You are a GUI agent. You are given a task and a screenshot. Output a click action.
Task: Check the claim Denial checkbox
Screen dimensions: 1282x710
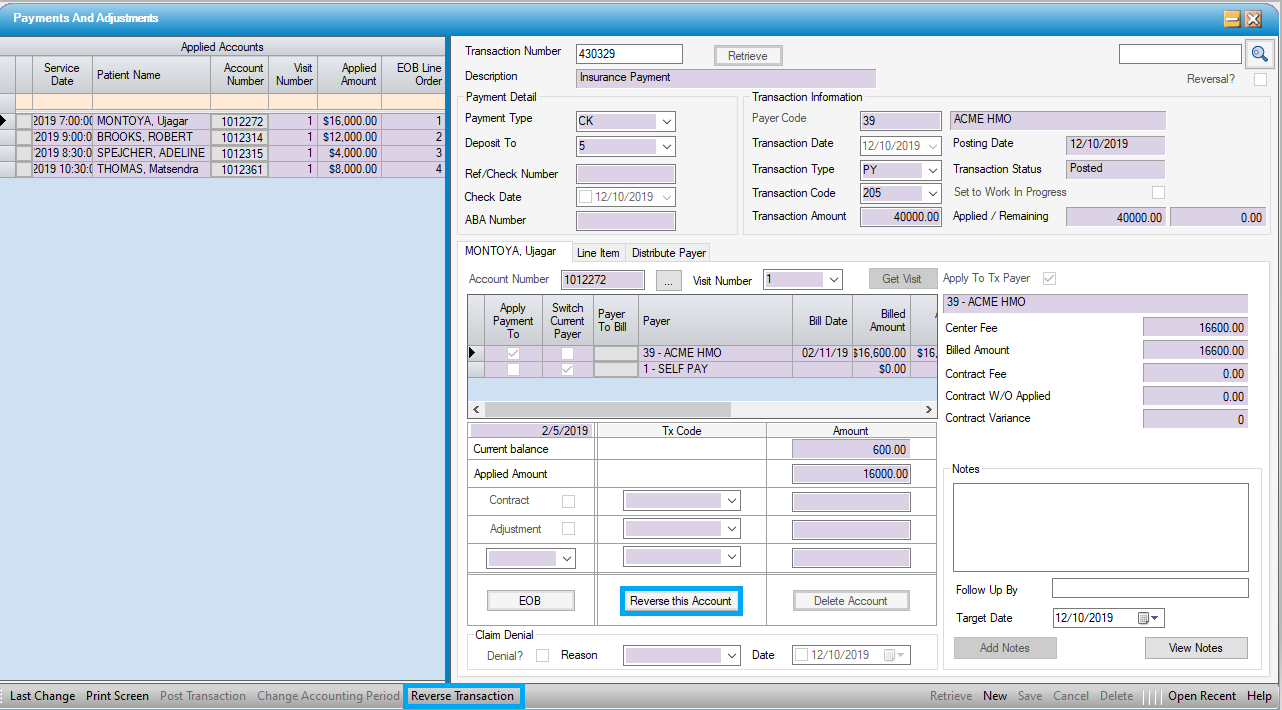542,656
